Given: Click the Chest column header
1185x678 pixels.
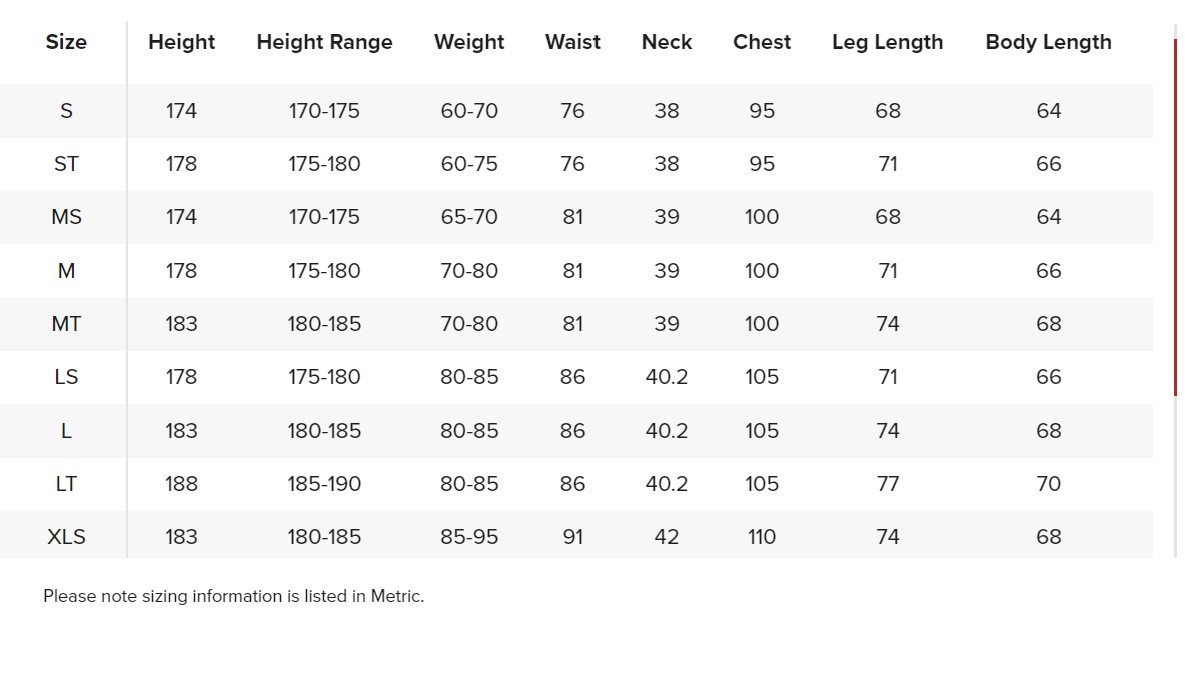Looking at the screenshot, I should click(x=762, y=42).
